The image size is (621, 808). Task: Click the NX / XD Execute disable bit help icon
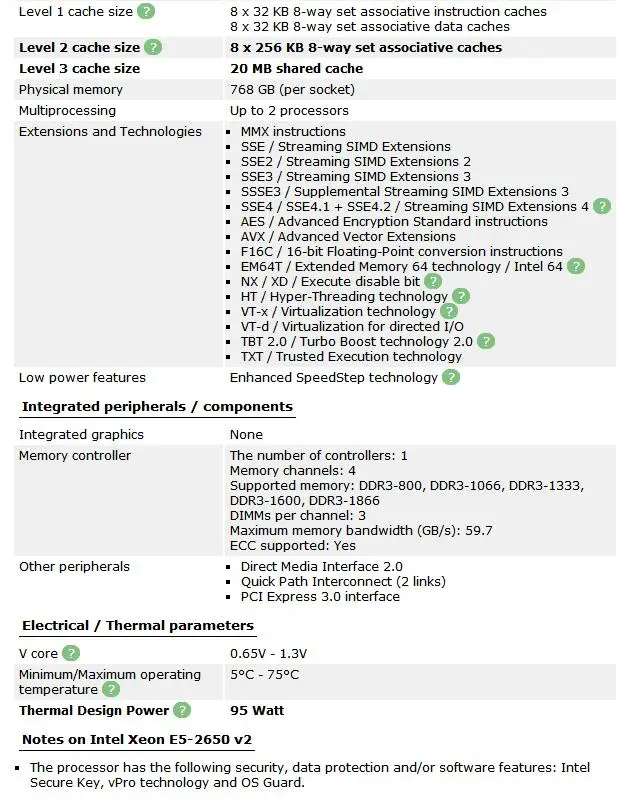tap(433, 281)
